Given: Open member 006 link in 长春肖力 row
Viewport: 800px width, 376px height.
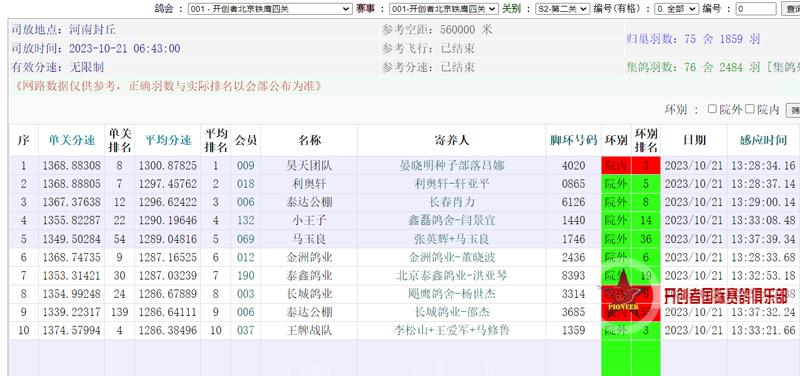Looking at the screenshot, I should [245, 202].
